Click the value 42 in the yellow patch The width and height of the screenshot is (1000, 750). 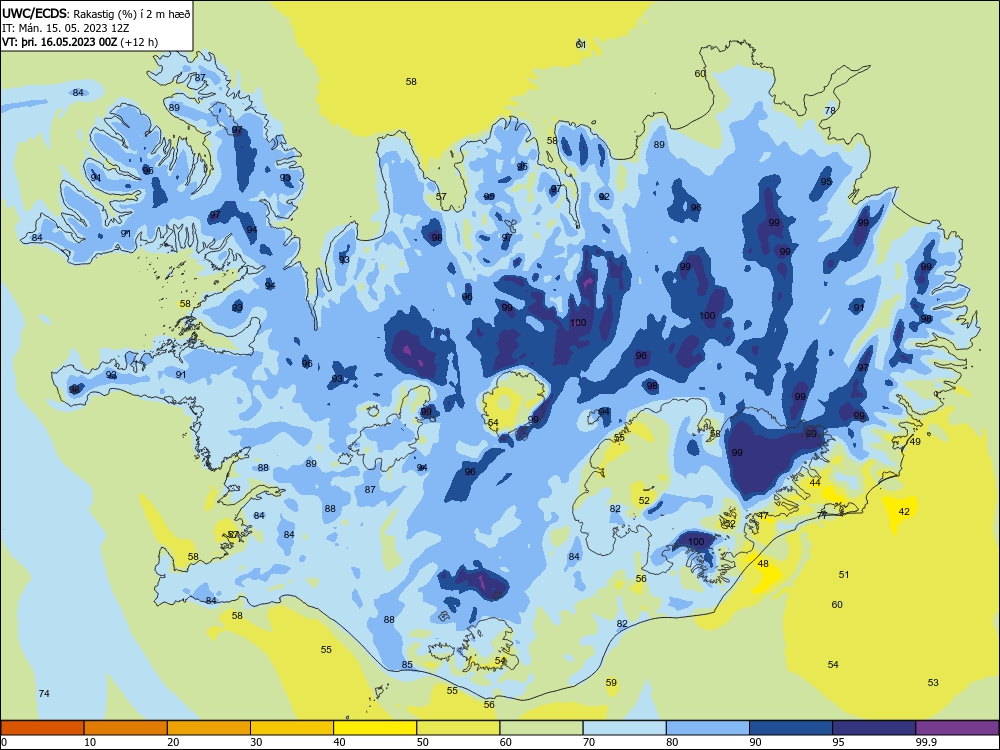point(904,511)
